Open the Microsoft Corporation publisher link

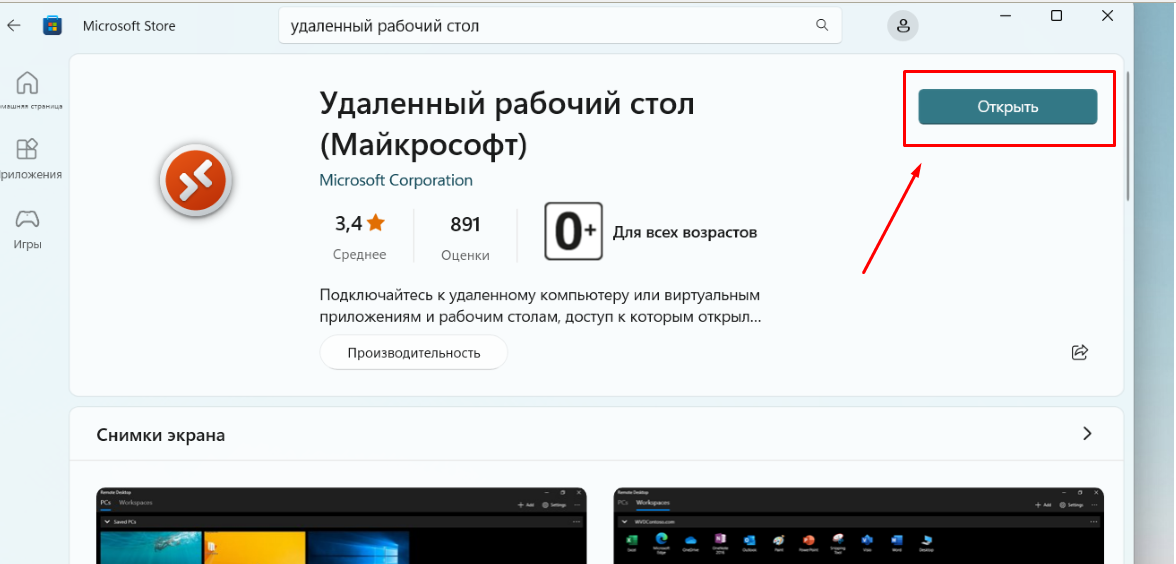(396, 180)
